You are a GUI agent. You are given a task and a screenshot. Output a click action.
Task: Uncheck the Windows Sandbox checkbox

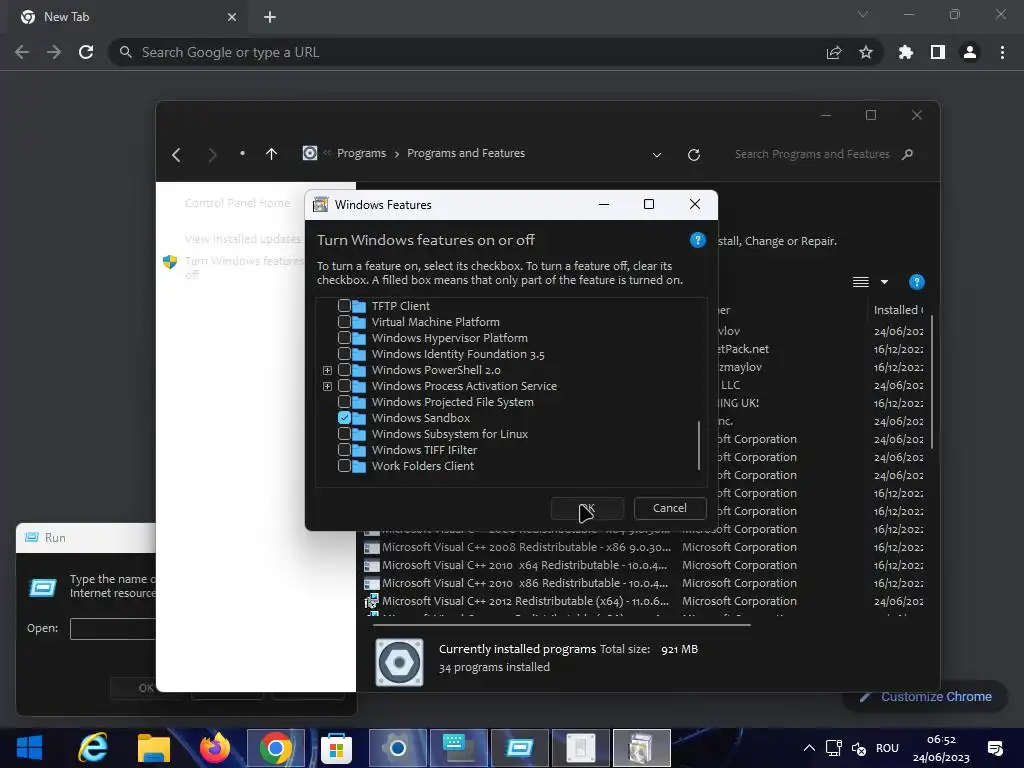coord(344,417)
